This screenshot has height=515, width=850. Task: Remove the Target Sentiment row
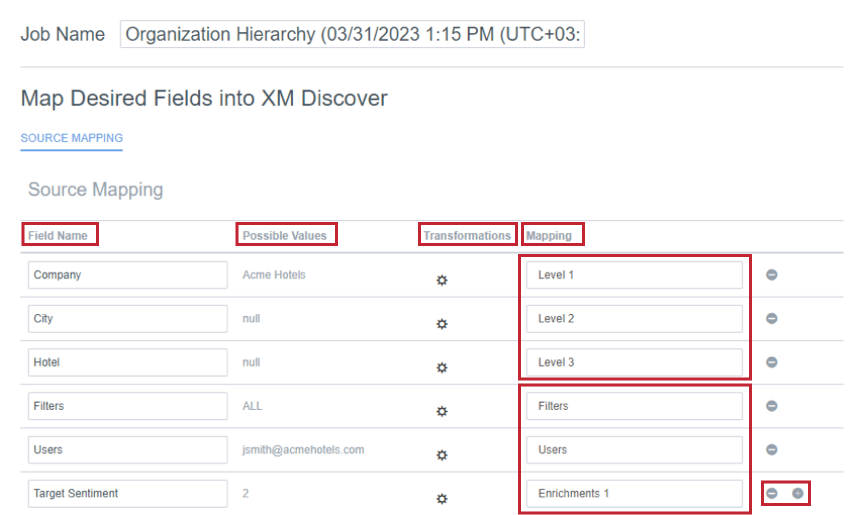coord(771,493)
